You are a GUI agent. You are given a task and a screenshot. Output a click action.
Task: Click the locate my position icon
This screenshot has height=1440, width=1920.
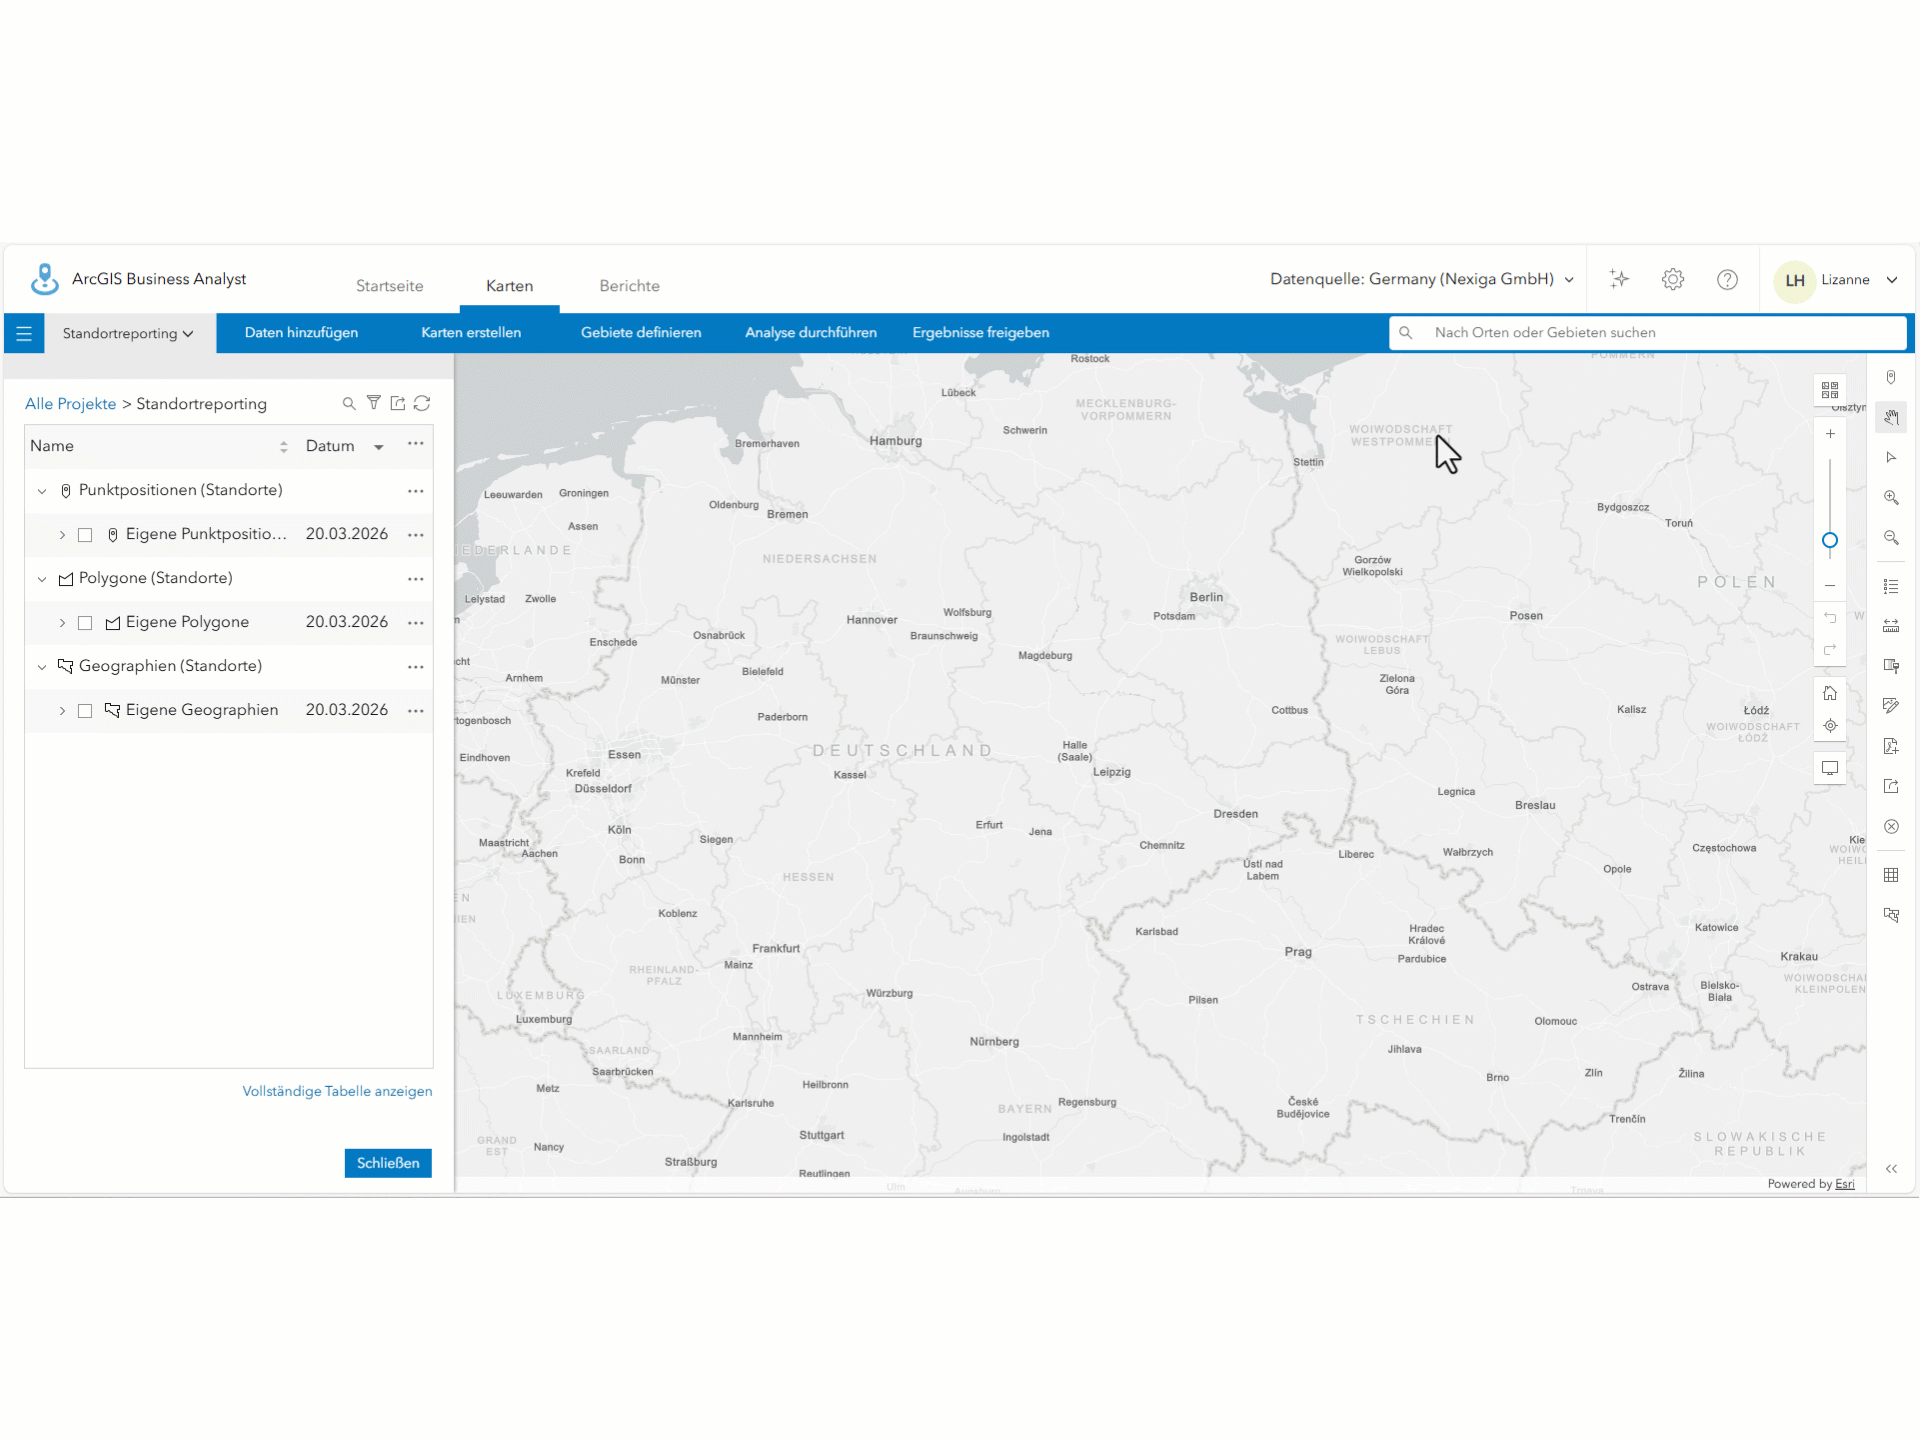point(1830,726)
